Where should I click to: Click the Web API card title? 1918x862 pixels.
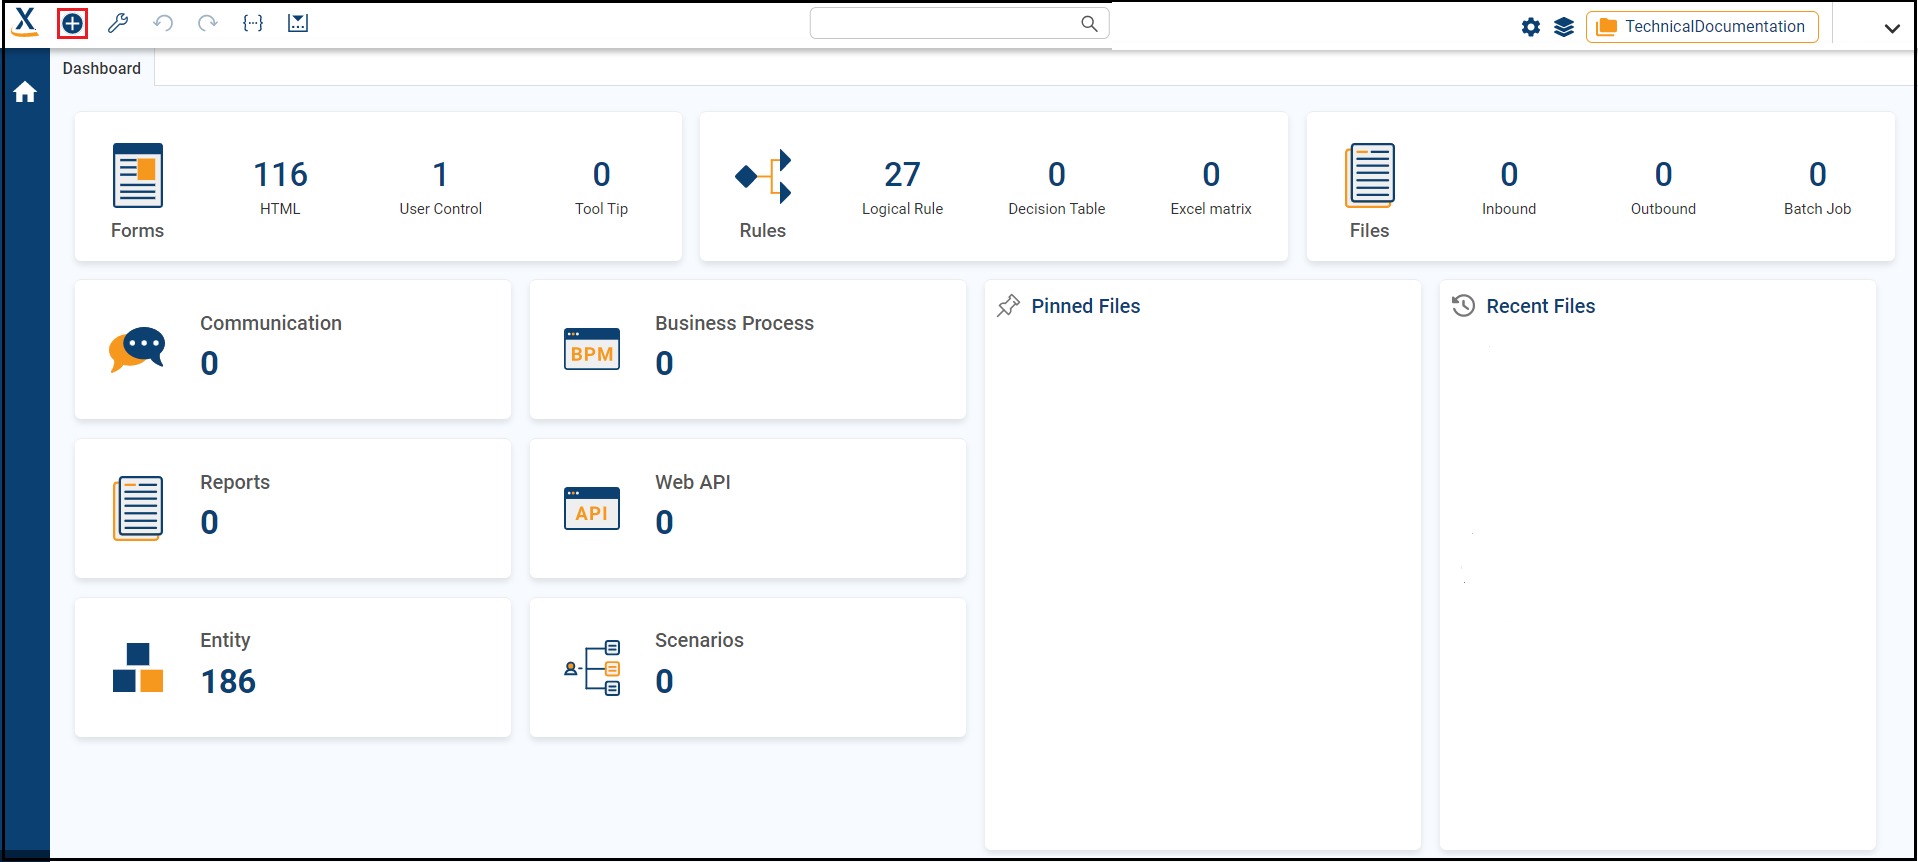pos(693,482)
